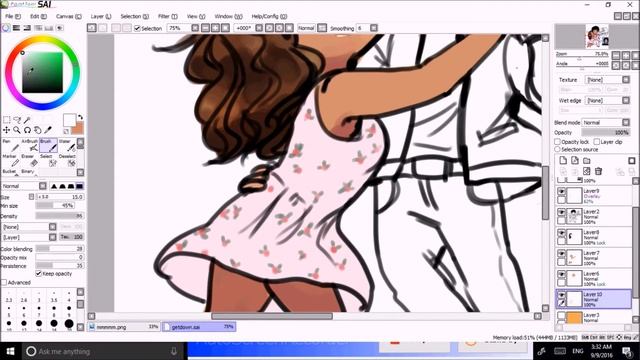Open the canvas zoom 75% dropdown
640x360 pixels.
[x=195, y=28]
